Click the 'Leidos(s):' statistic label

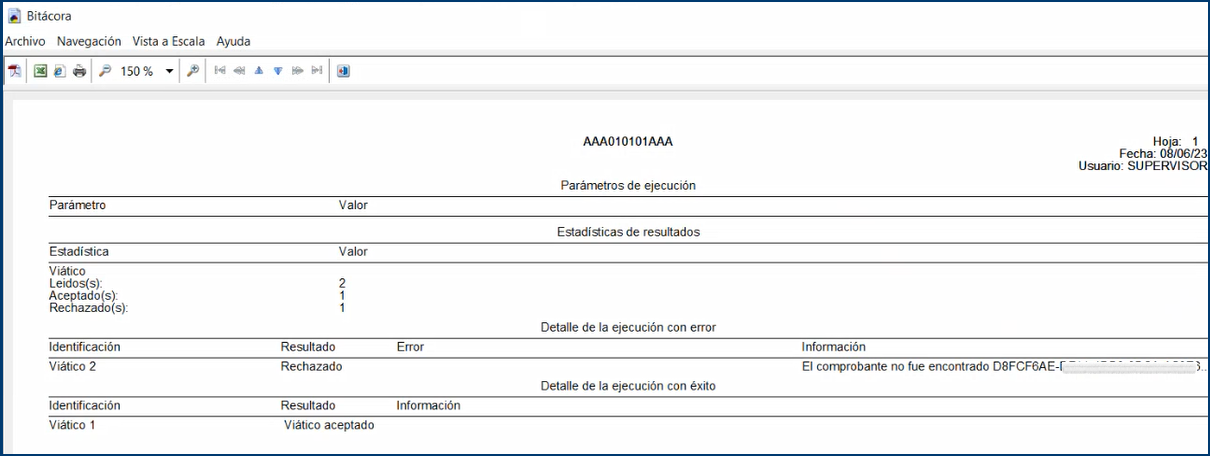pyautogui.click(x=75, y=284)
